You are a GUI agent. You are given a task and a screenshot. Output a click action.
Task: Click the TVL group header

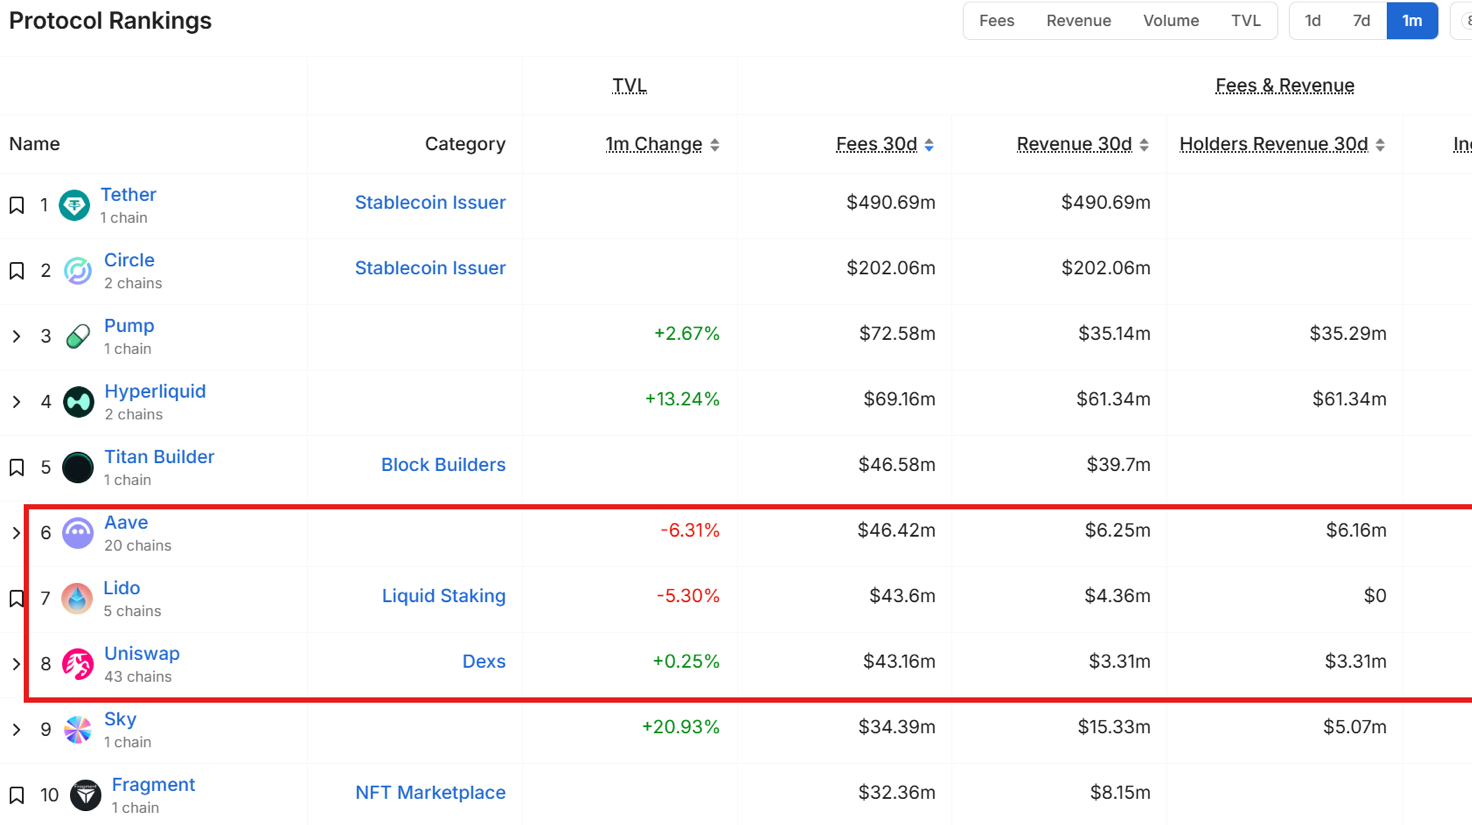click(x=630, y=86)
